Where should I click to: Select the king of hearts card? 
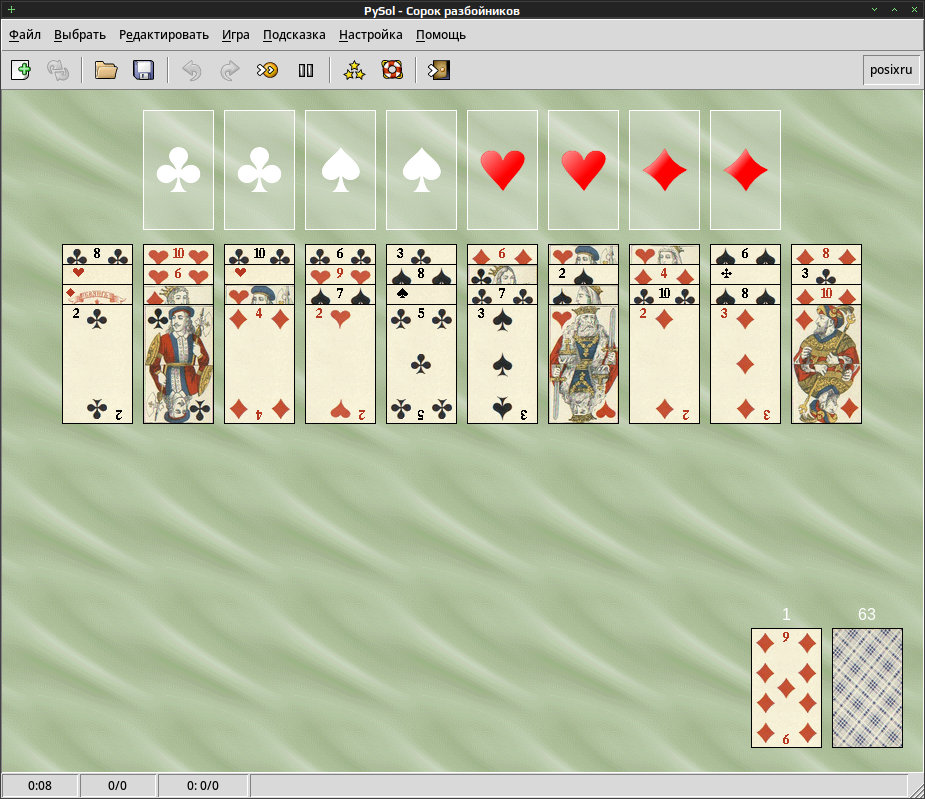(x=583, y=364)
